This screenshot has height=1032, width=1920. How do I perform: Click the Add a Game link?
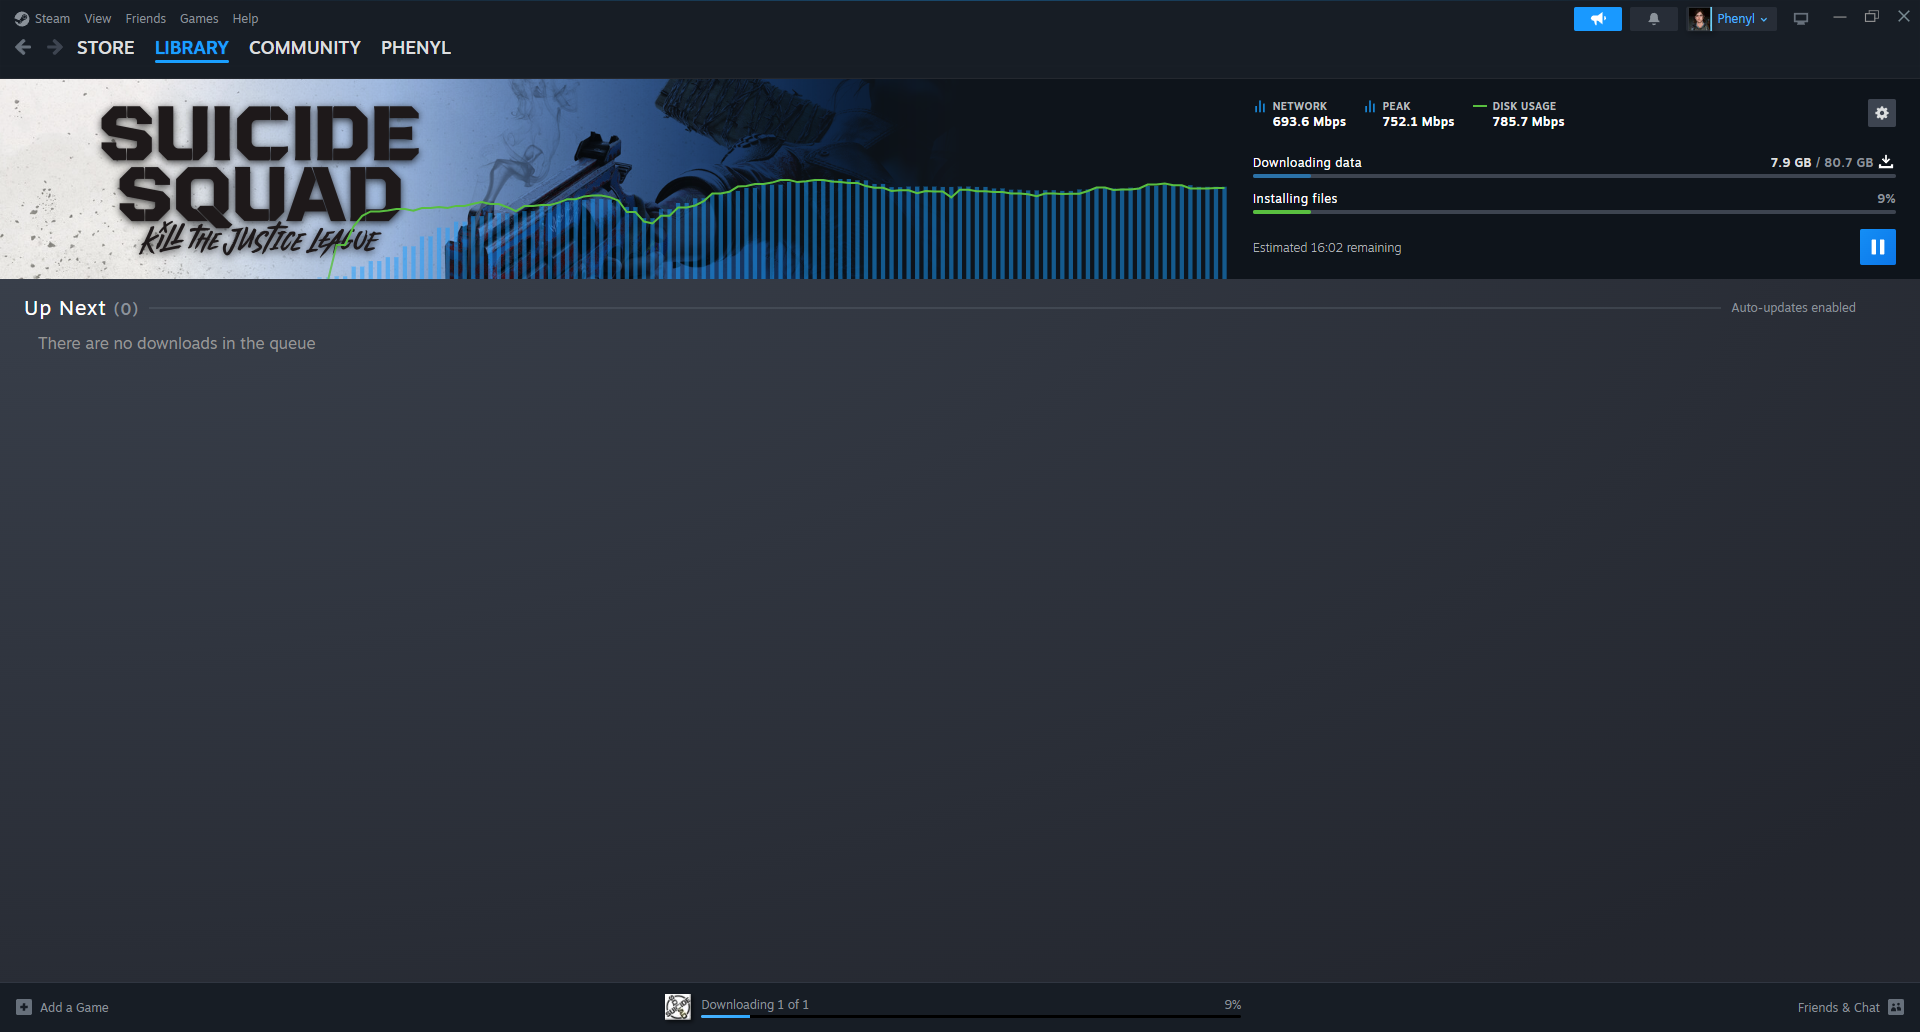tap(74, 1007)
